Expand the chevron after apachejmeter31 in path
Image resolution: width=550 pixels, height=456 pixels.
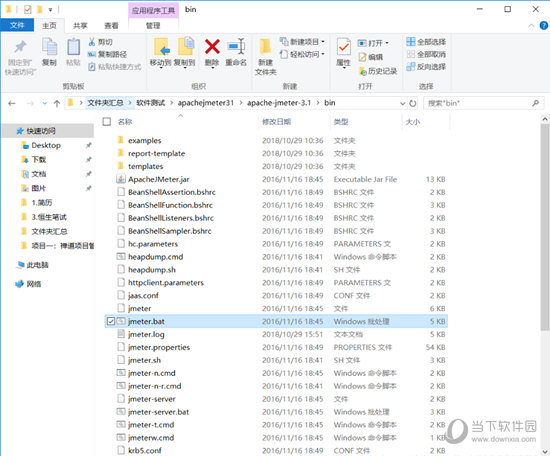point(241,103)
